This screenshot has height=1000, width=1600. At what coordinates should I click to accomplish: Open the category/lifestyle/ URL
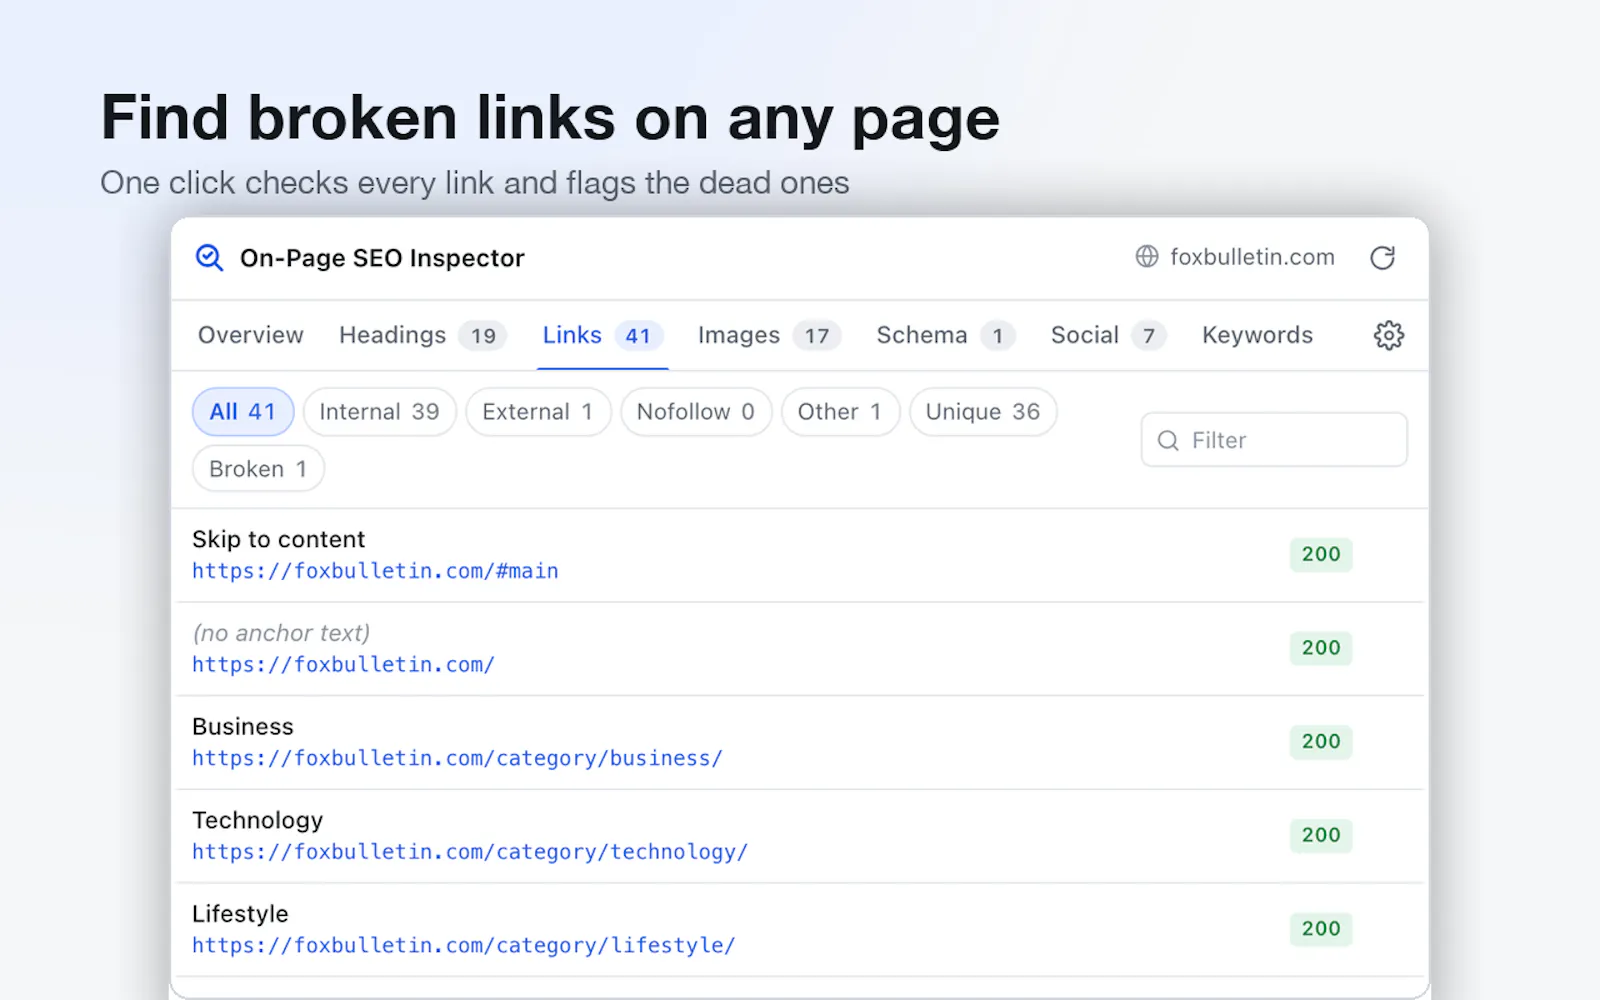(x=464, y=946)
